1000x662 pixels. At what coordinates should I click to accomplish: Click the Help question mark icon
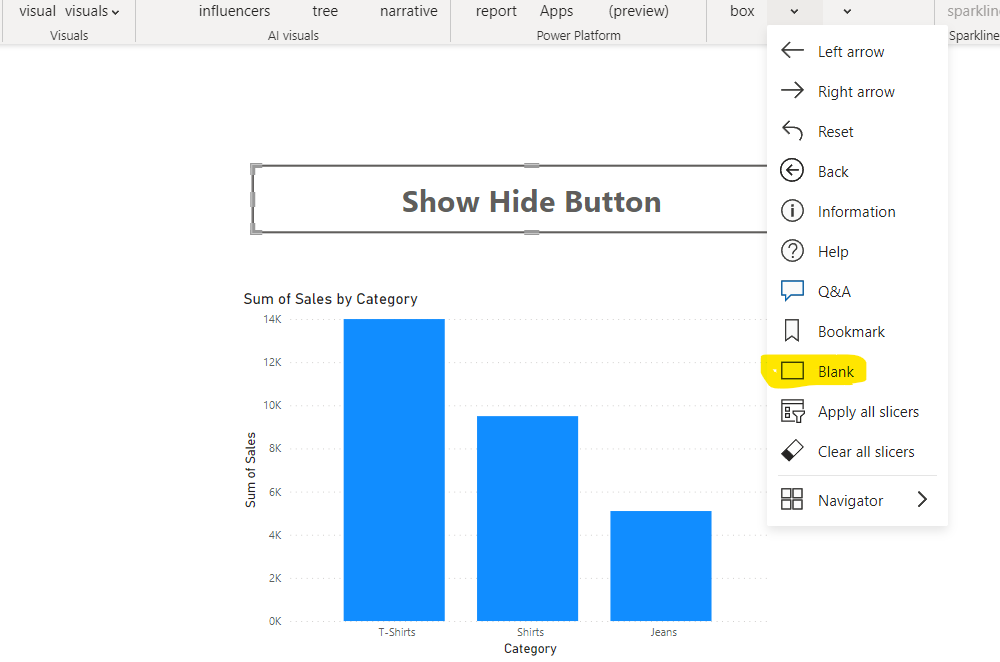pos(792,251)
